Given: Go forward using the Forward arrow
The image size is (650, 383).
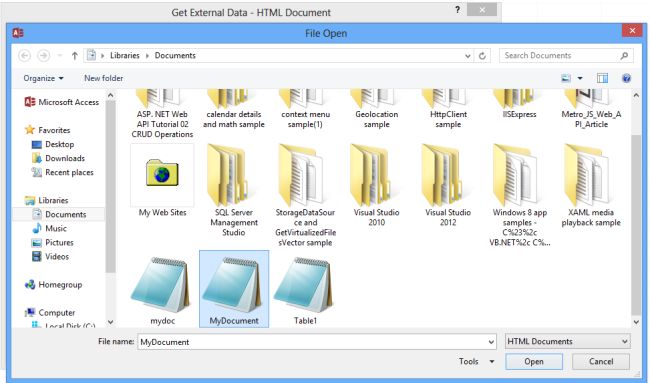Looking at the screenshot, I should [44, 56].
